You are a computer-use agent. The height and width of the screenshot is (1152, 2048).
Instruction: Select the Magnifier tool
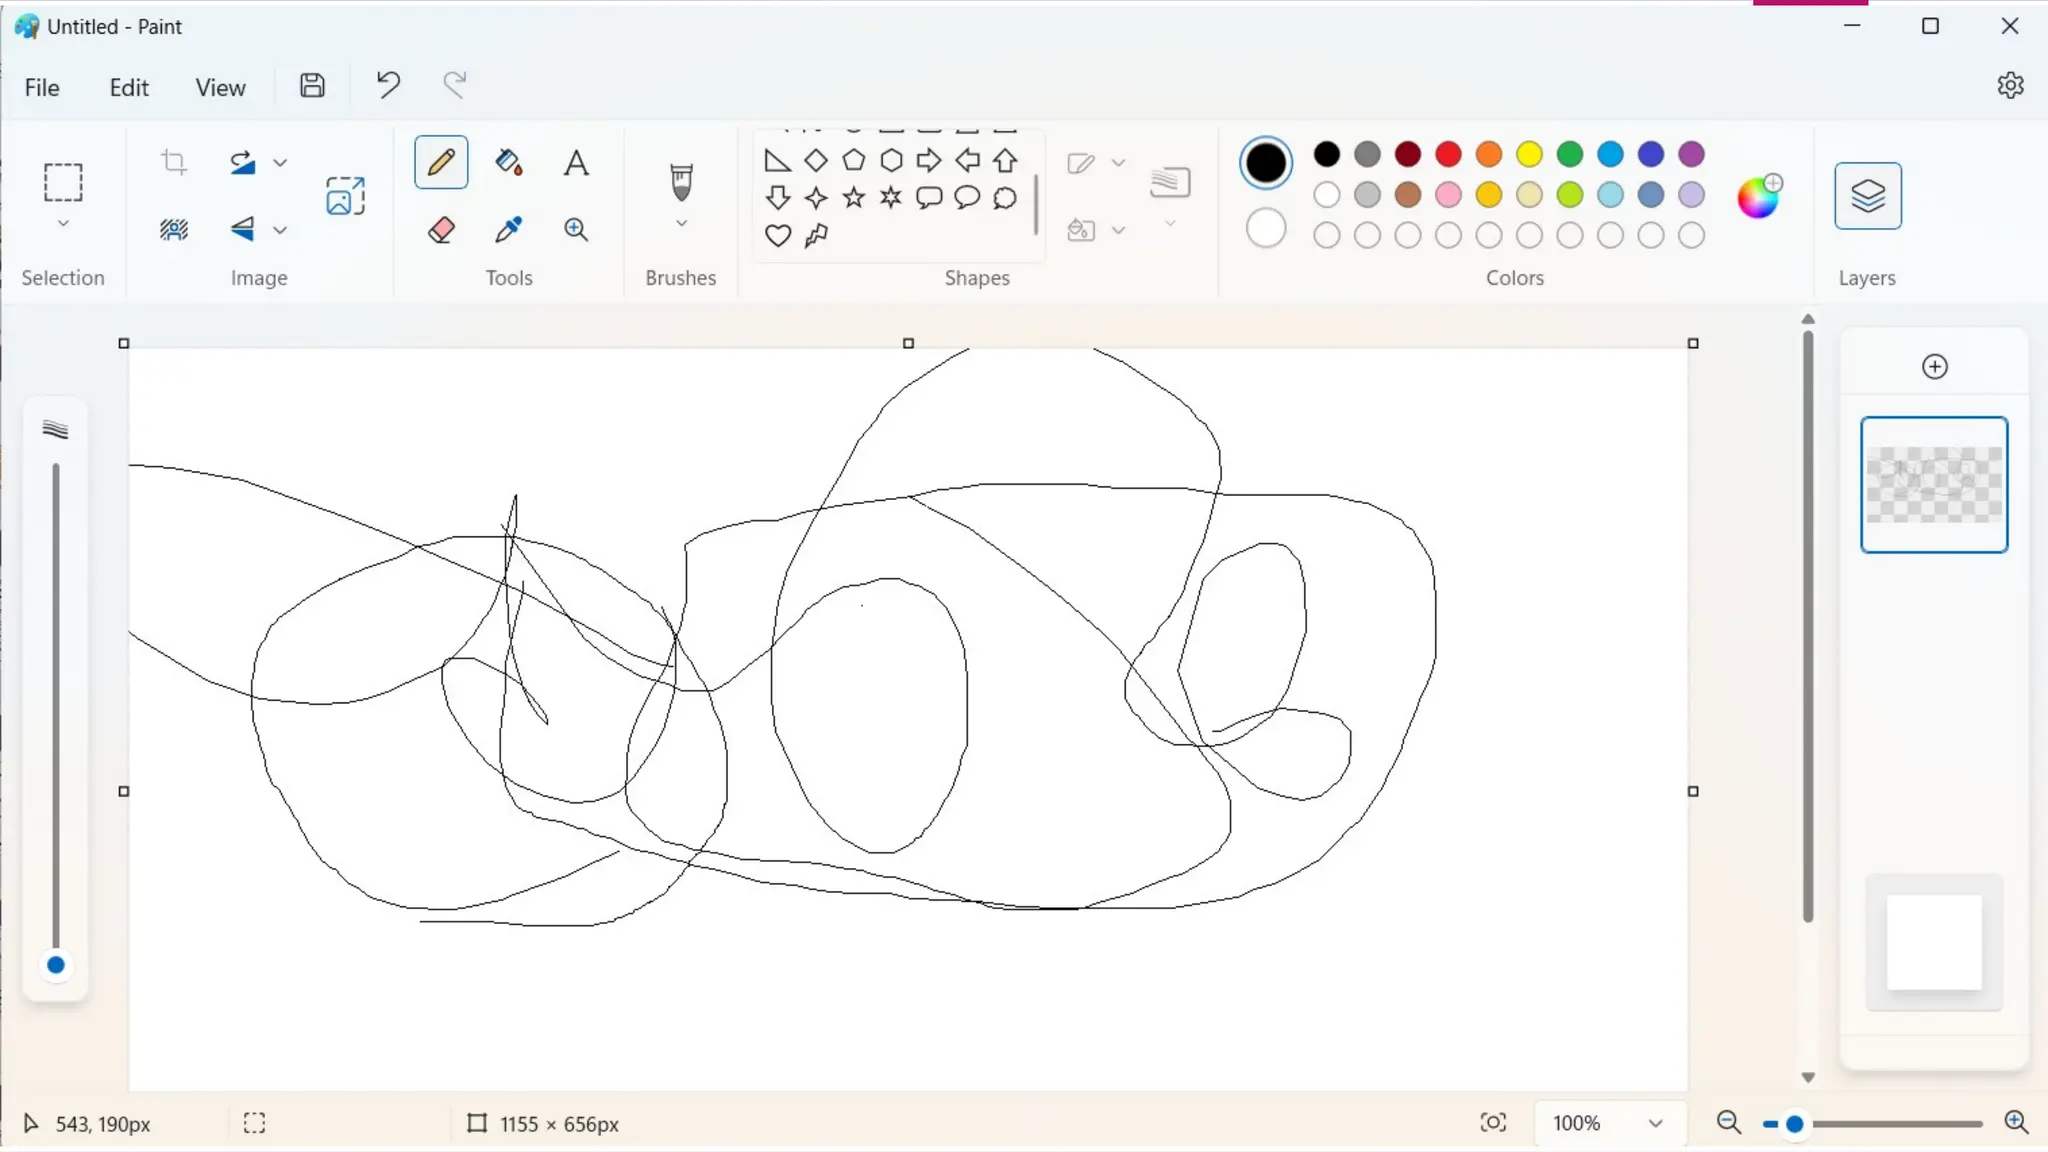coord(576,230)
